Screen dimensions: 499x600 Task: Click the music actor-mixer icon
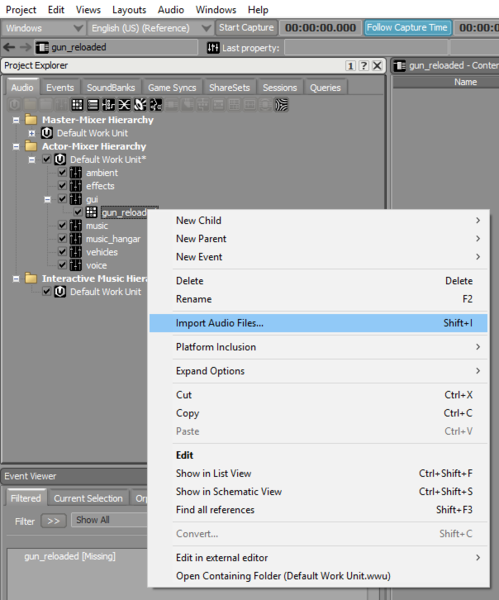(x=75, y=226)
